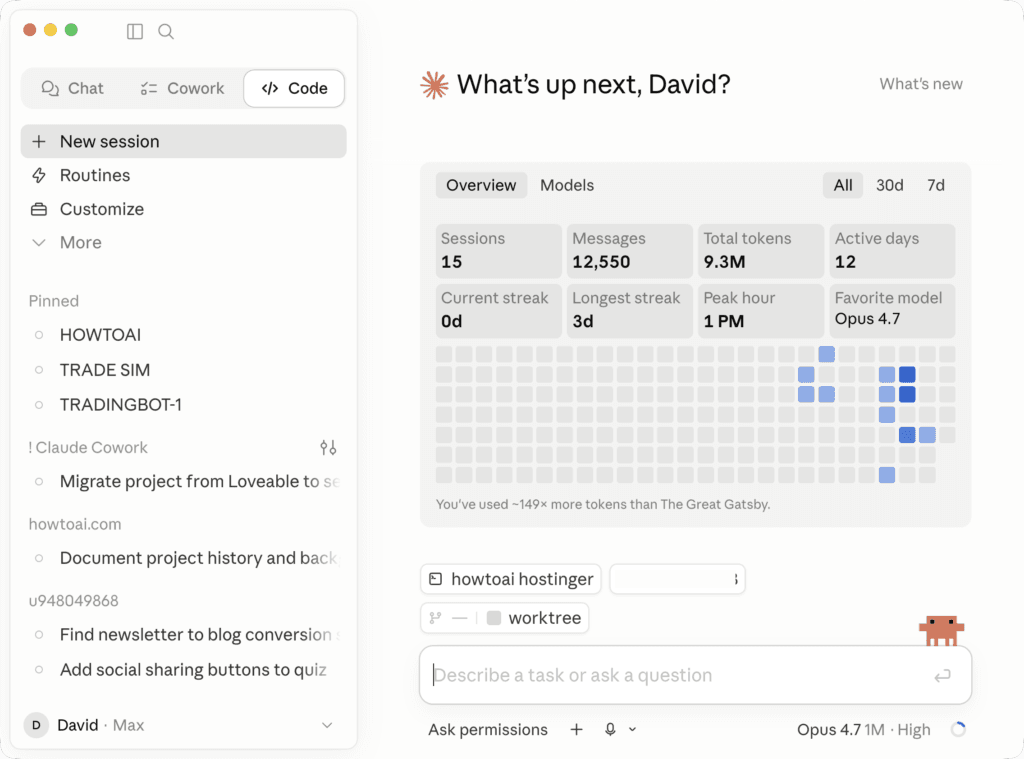Click the Sessions 15 stat card
This screenshot has width=1024, height=759.
pos(499,251)
